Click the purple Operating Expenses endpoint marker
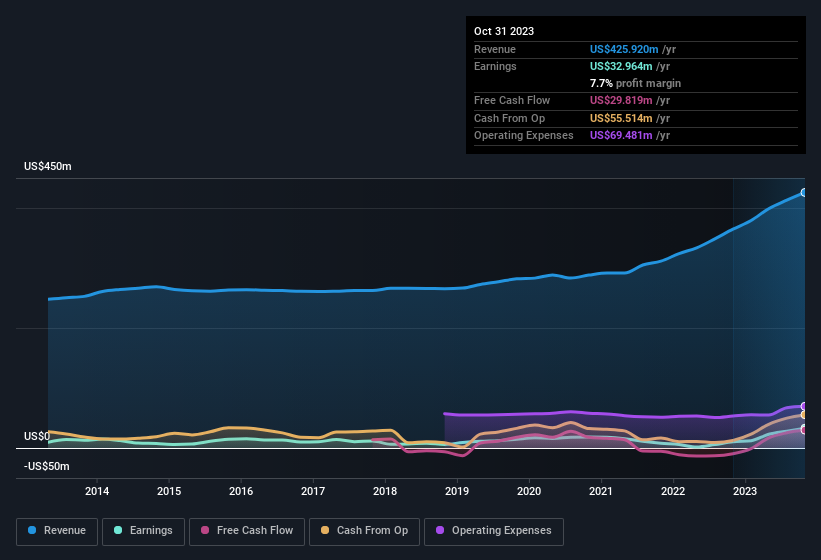The image size is (821, 560). tap(804, 406)
